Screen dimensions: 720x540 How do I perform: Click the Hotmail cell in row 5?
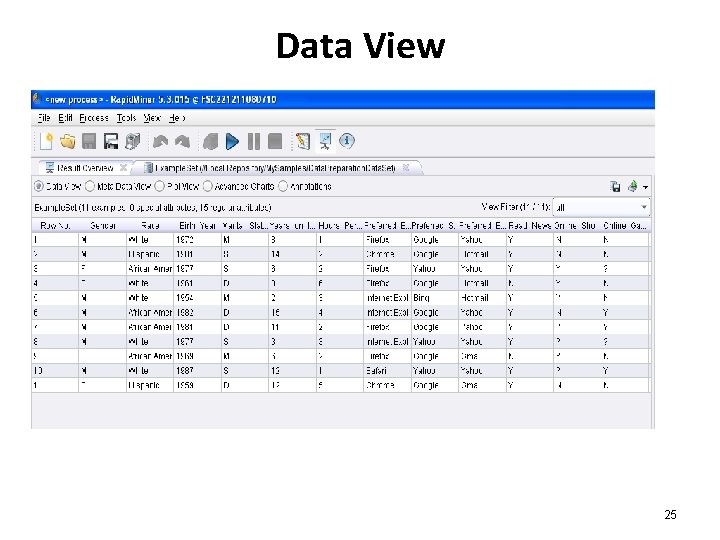point(482,298)
